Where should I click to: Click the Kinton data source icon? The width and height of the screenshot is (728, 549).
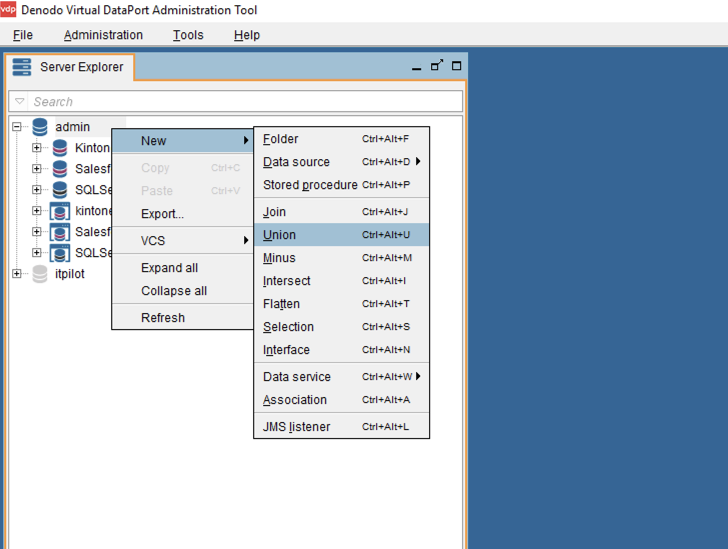coord(60,148)
